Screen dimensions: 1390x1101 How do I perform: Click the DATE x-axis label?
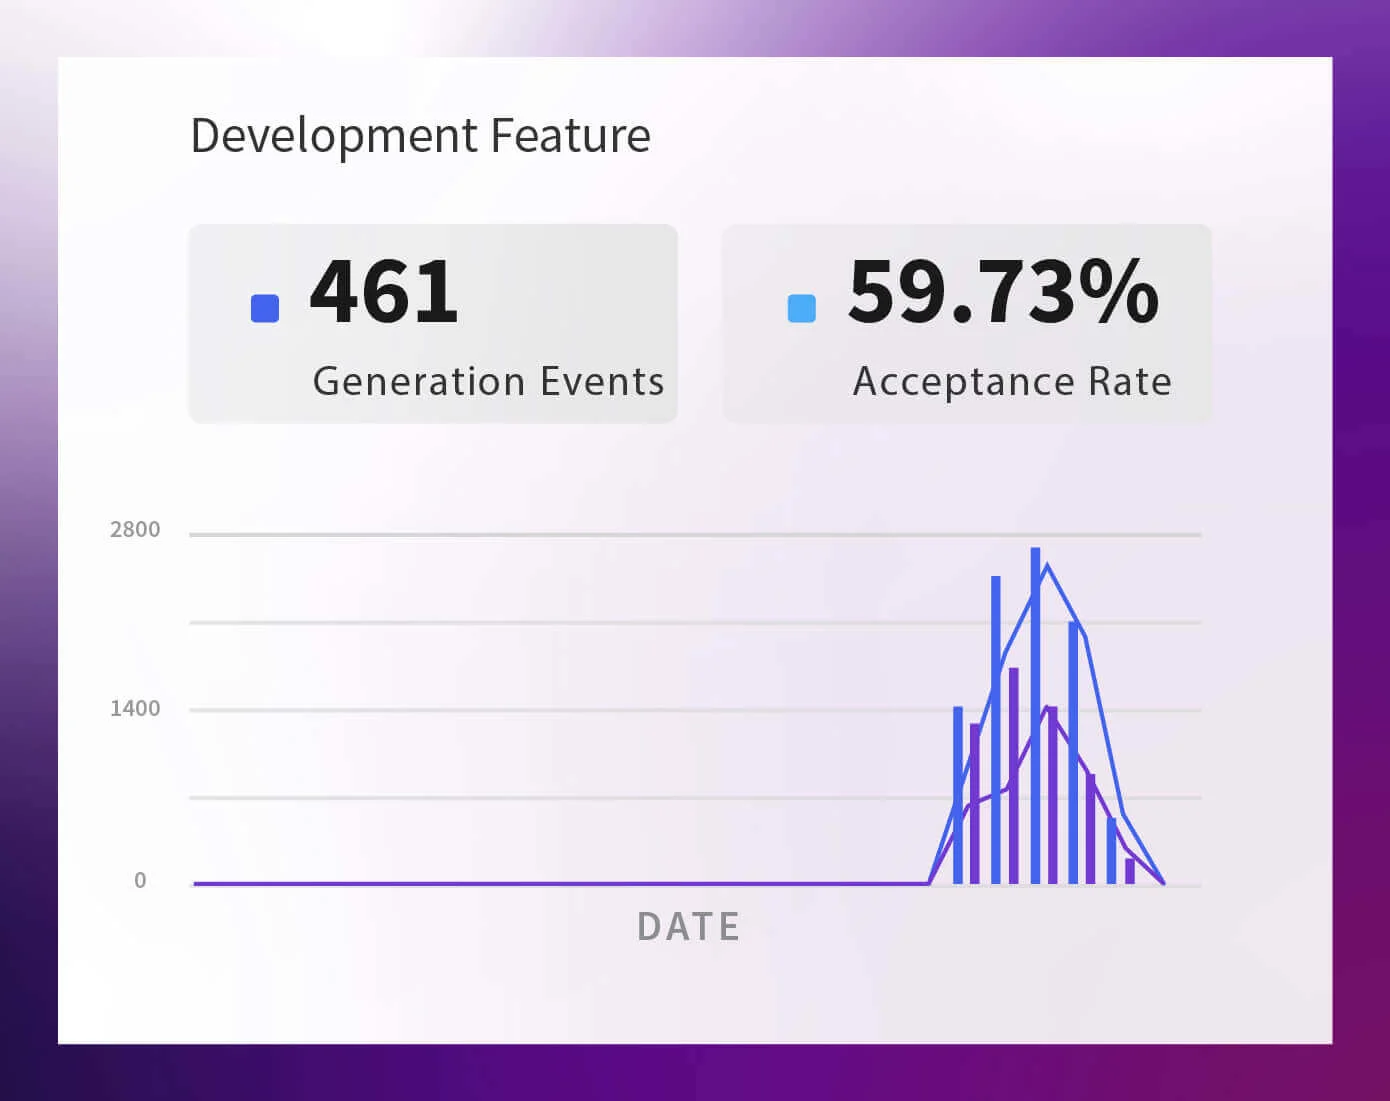click(689, 927)
